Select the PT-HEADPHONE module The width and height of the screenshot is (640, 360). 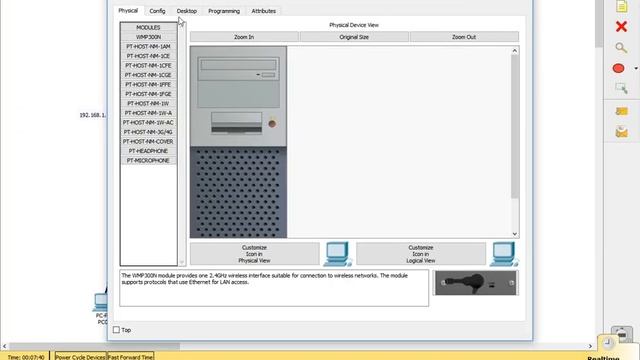[x=148, y=151]
